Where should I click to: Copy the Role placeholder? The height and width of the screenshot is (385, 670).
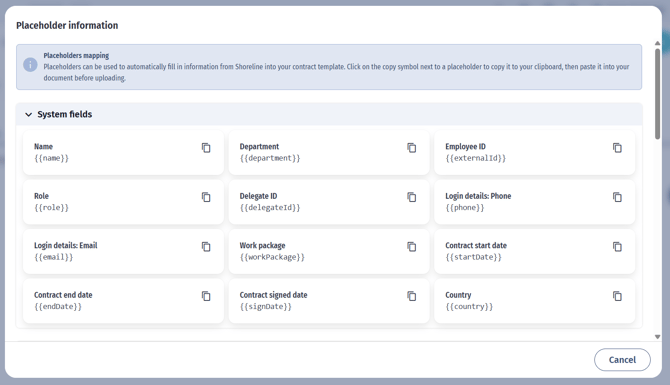click(x=206, y=197)
